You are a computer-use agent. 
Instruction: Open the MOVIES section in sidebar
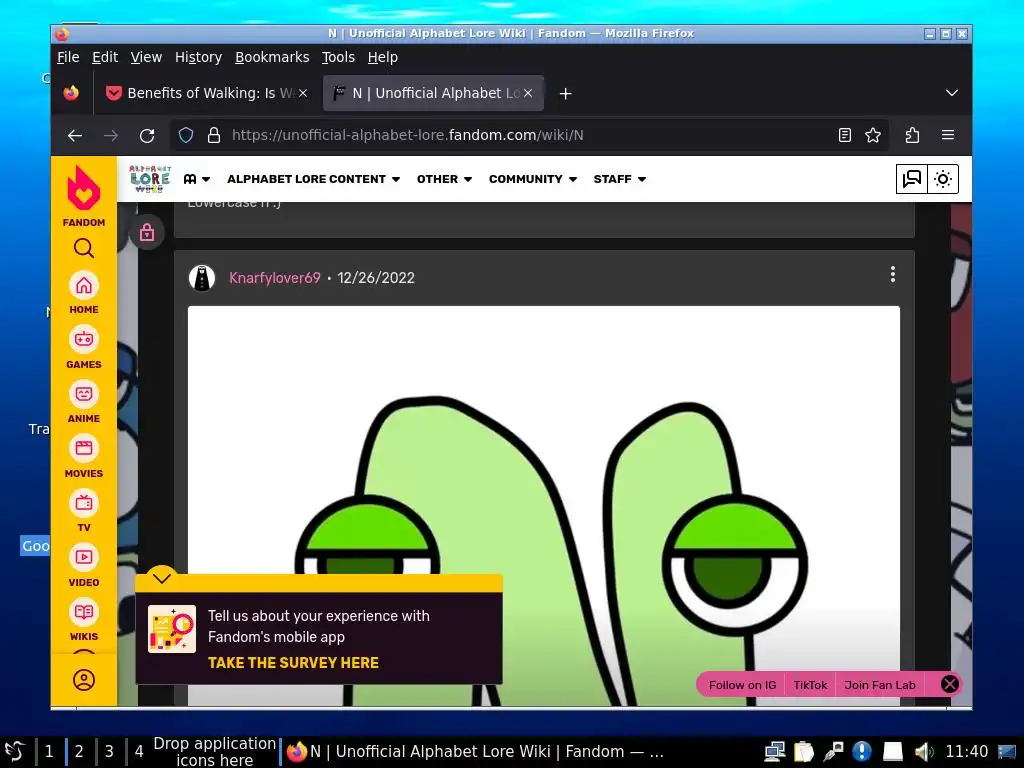click(84, 457)
